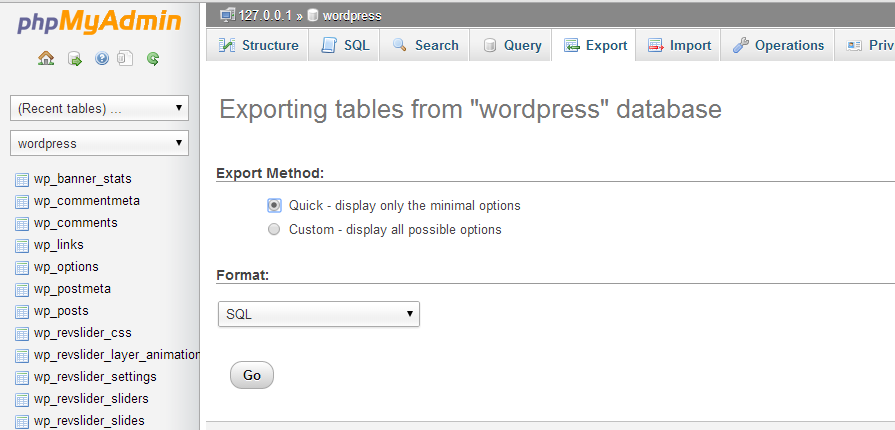This screenshot has height=430, width=895.
Task: Open the wp_options table link
Action: click(x=66, y=267)
